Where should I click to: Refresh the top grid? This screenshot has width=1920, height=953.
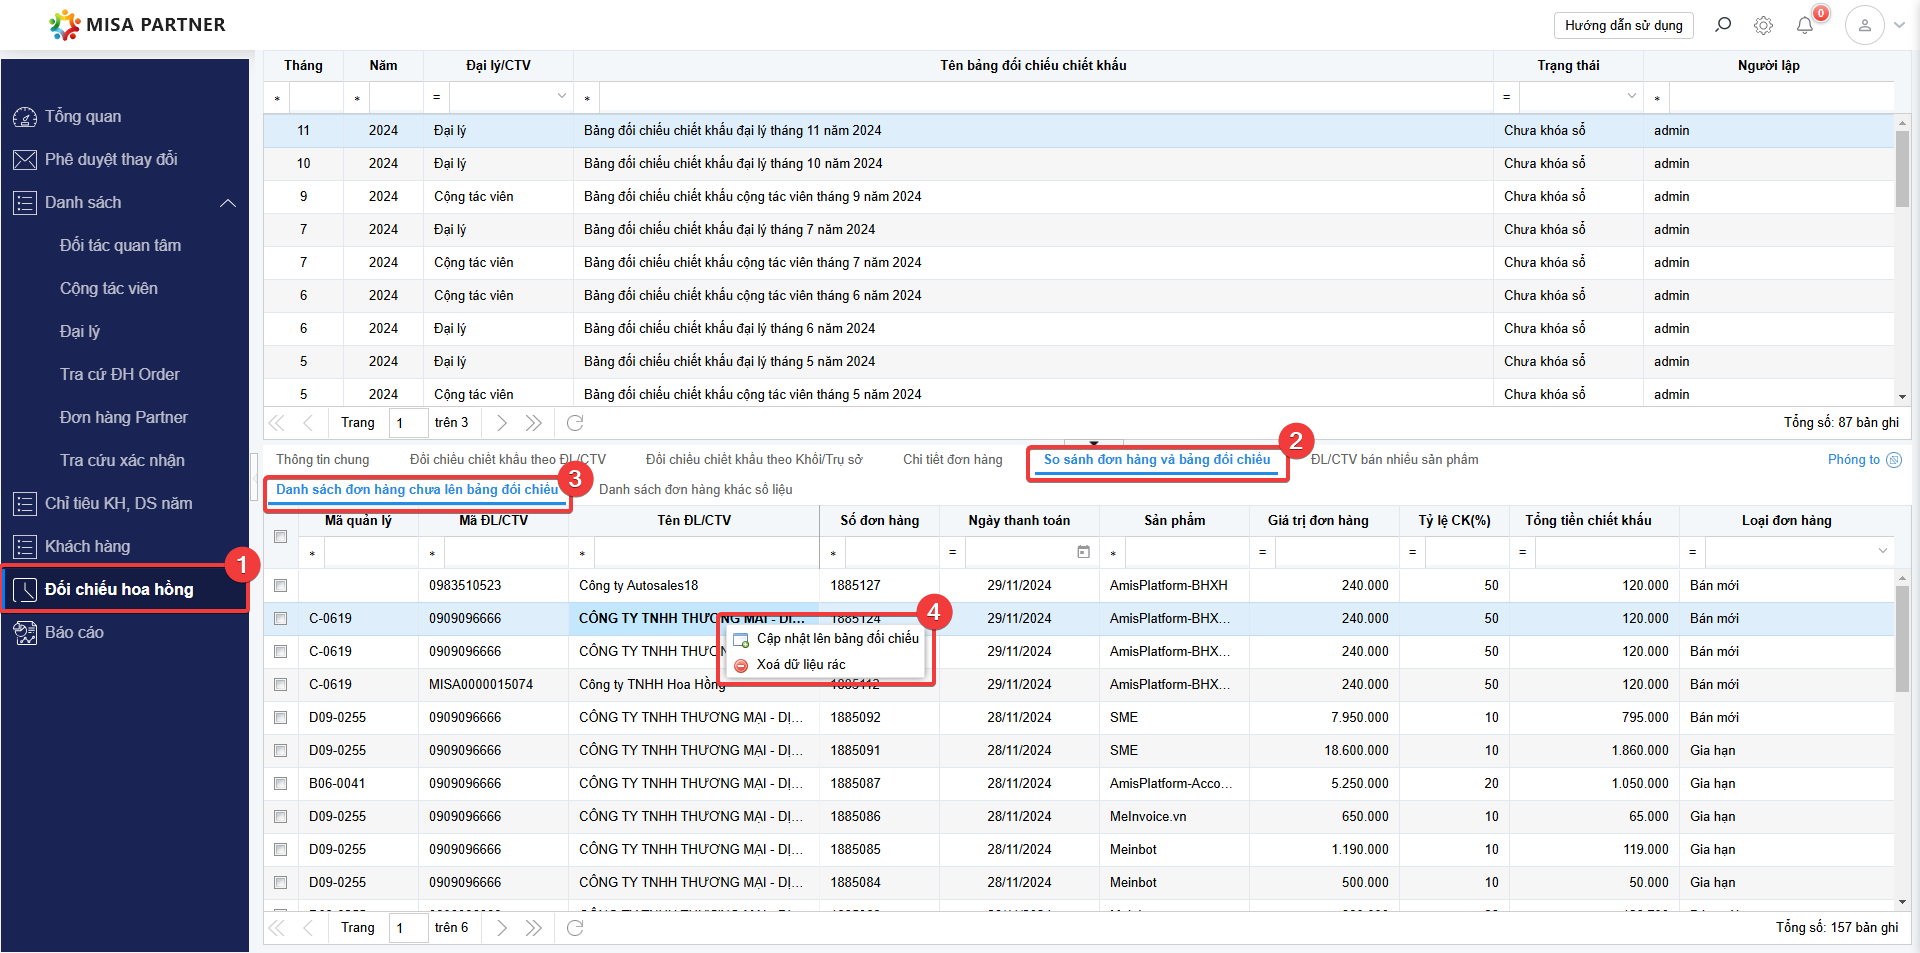pos(575,423)
